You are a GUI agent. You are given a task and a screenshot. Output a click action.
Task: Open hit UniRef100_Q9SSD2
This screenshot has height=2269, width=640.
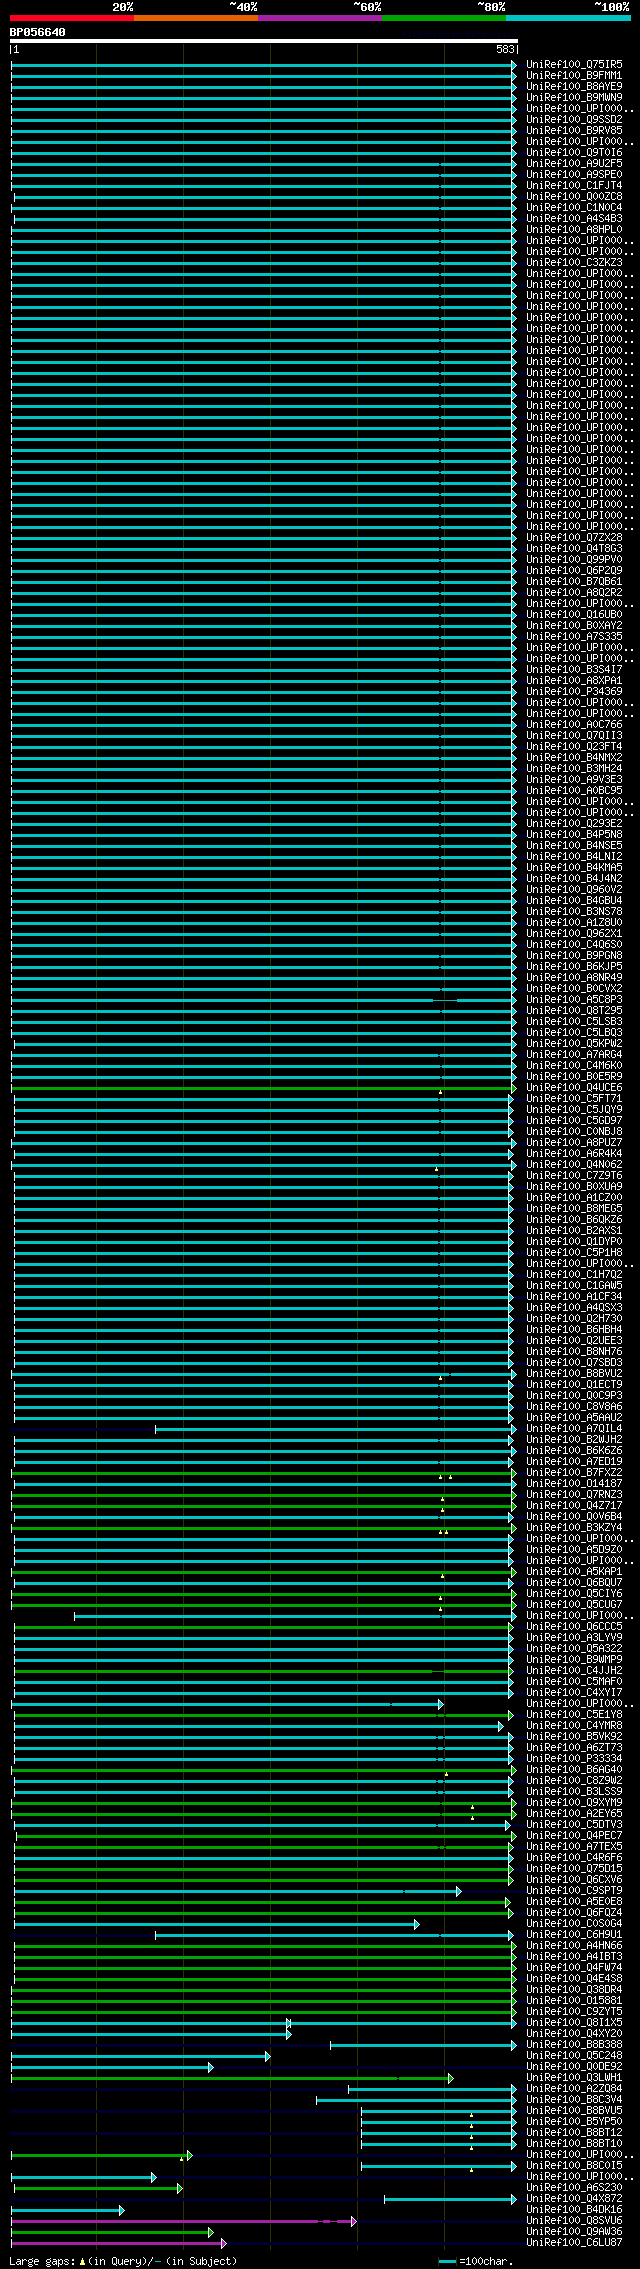point(574,119)
